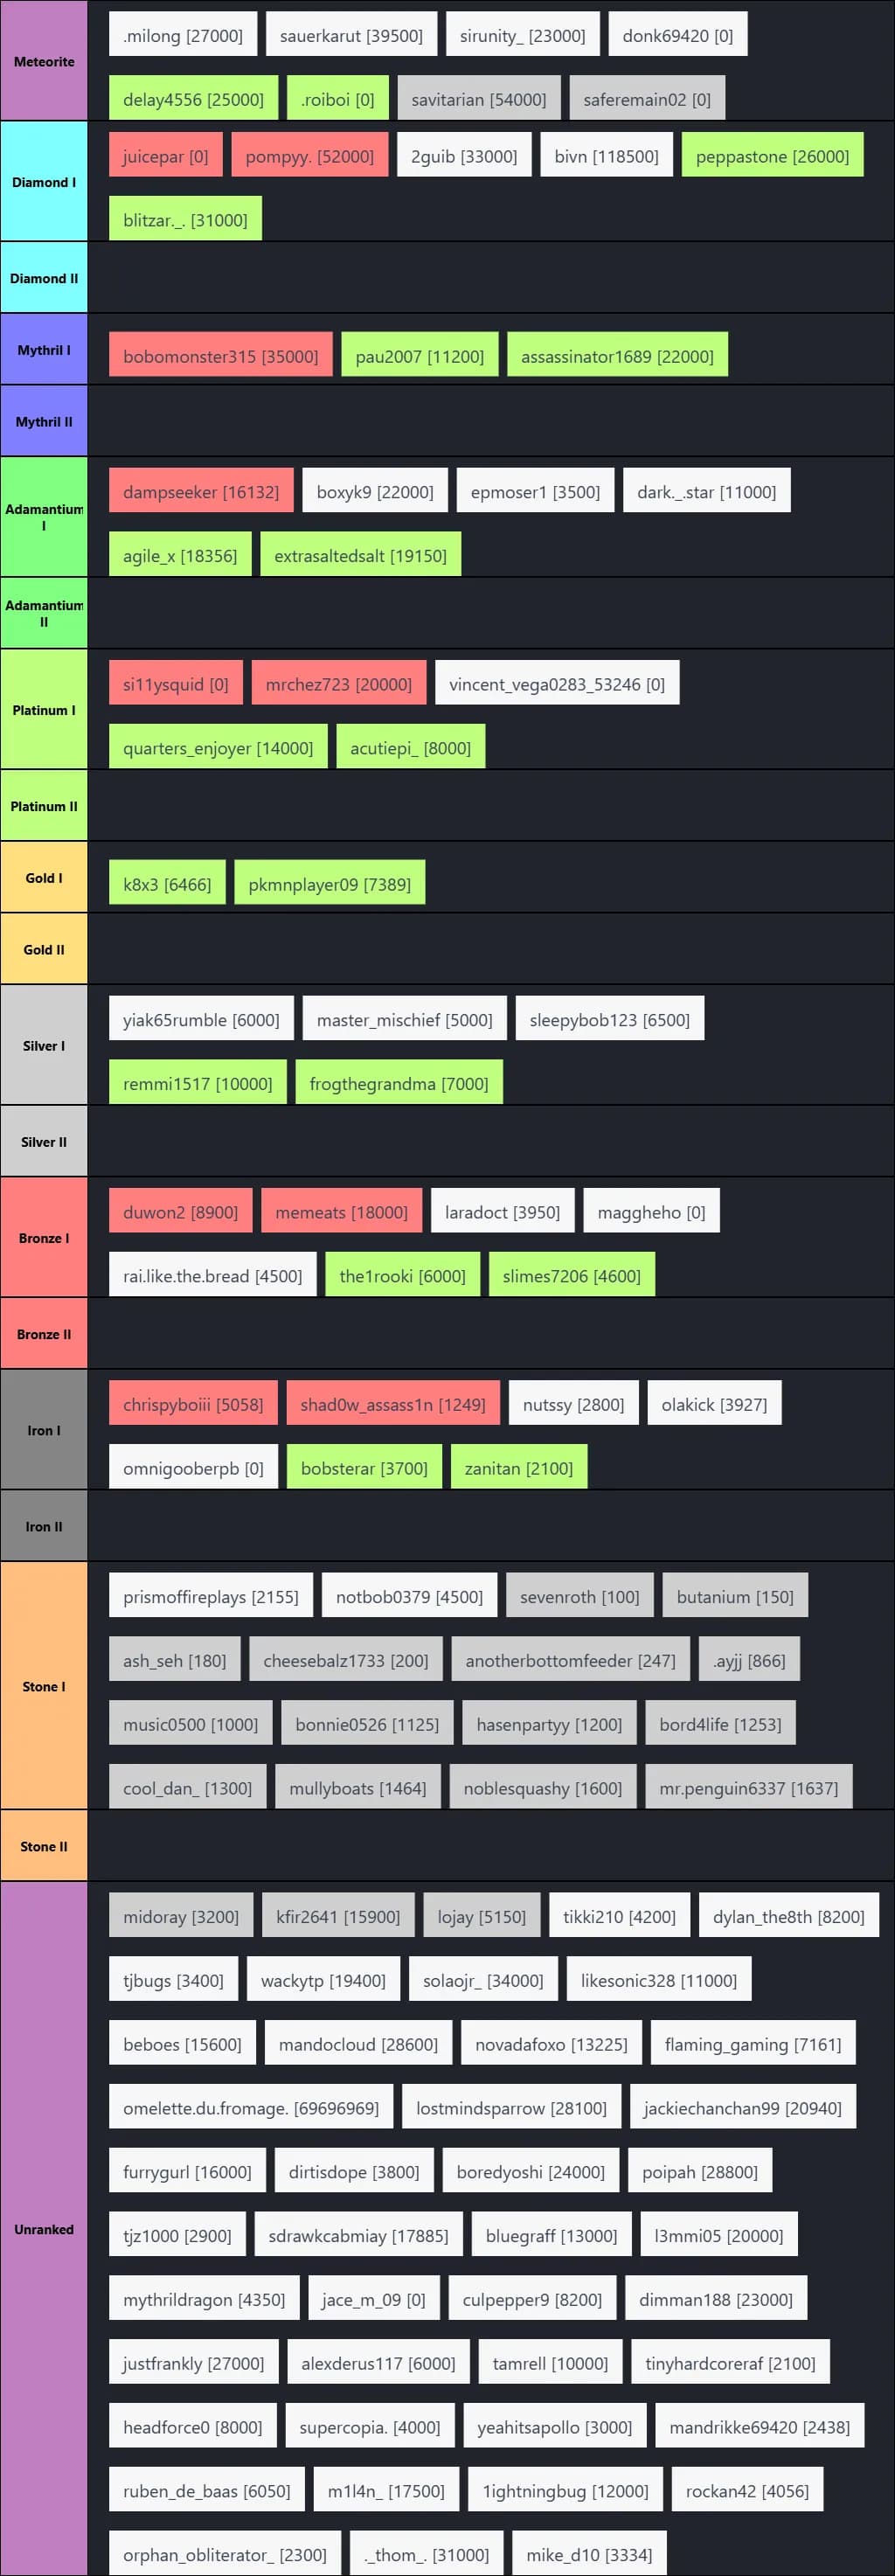Select the juicepar [0] red tile
The height and width of the screenshot is (2576, 895).
coord(165,156)
